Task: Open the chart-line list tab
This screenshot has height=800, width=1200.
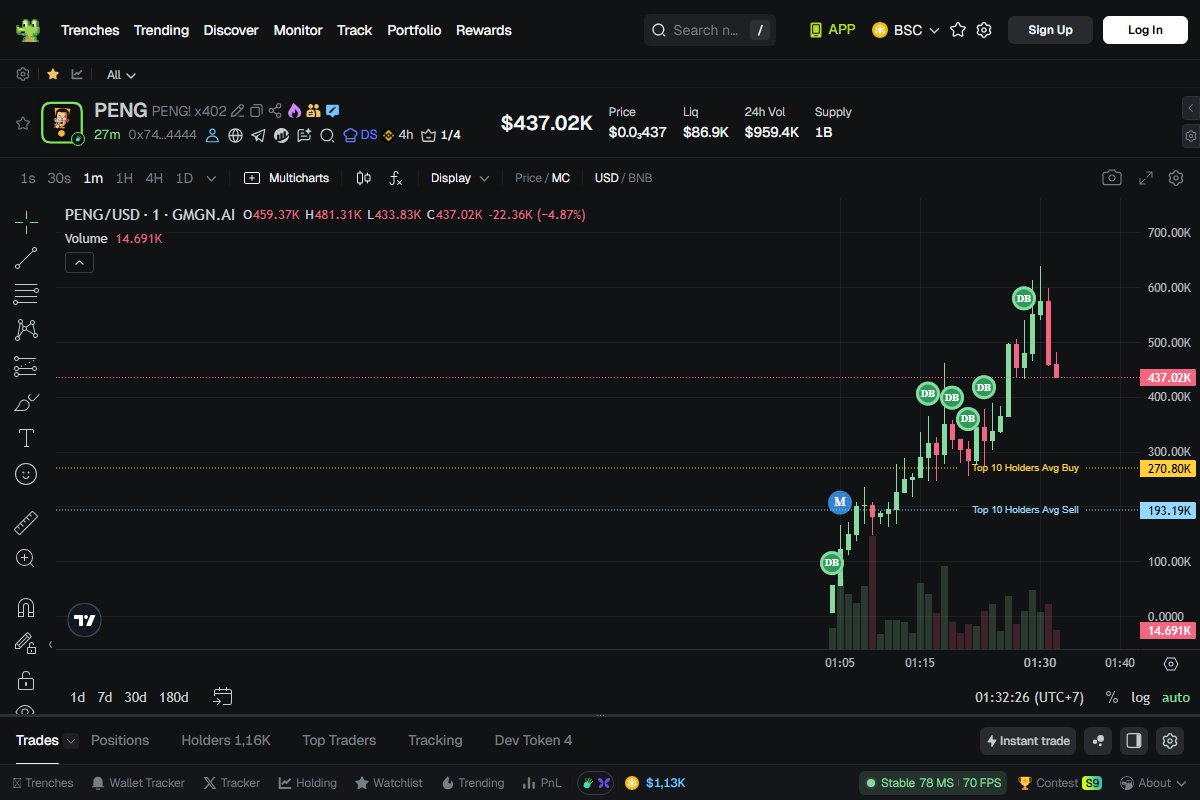Action: (x=77, y=74)
